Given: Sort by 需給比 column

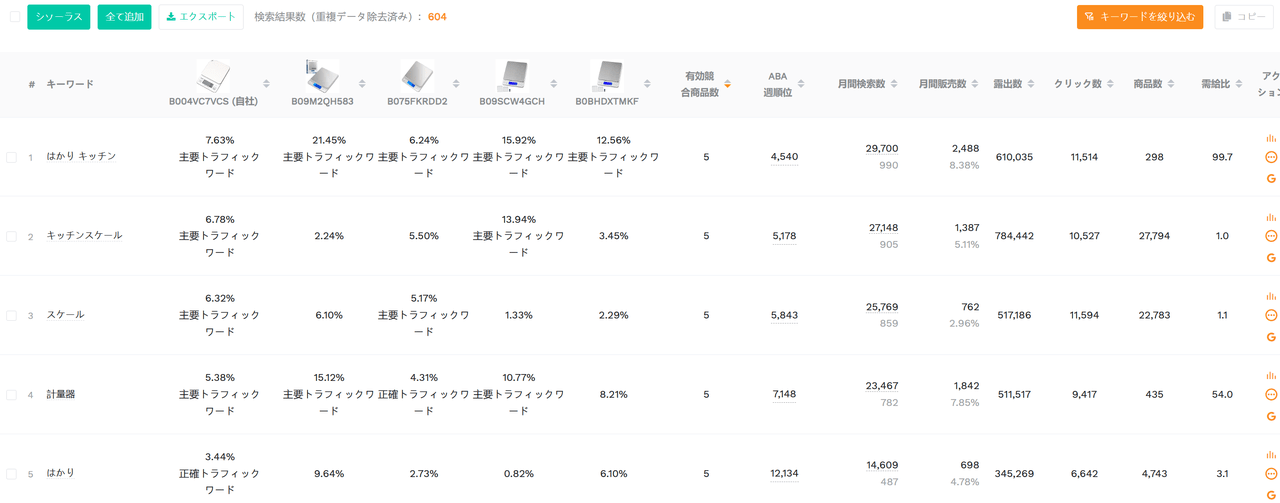Looking at the screenshot, I should tap(1238, 84).
